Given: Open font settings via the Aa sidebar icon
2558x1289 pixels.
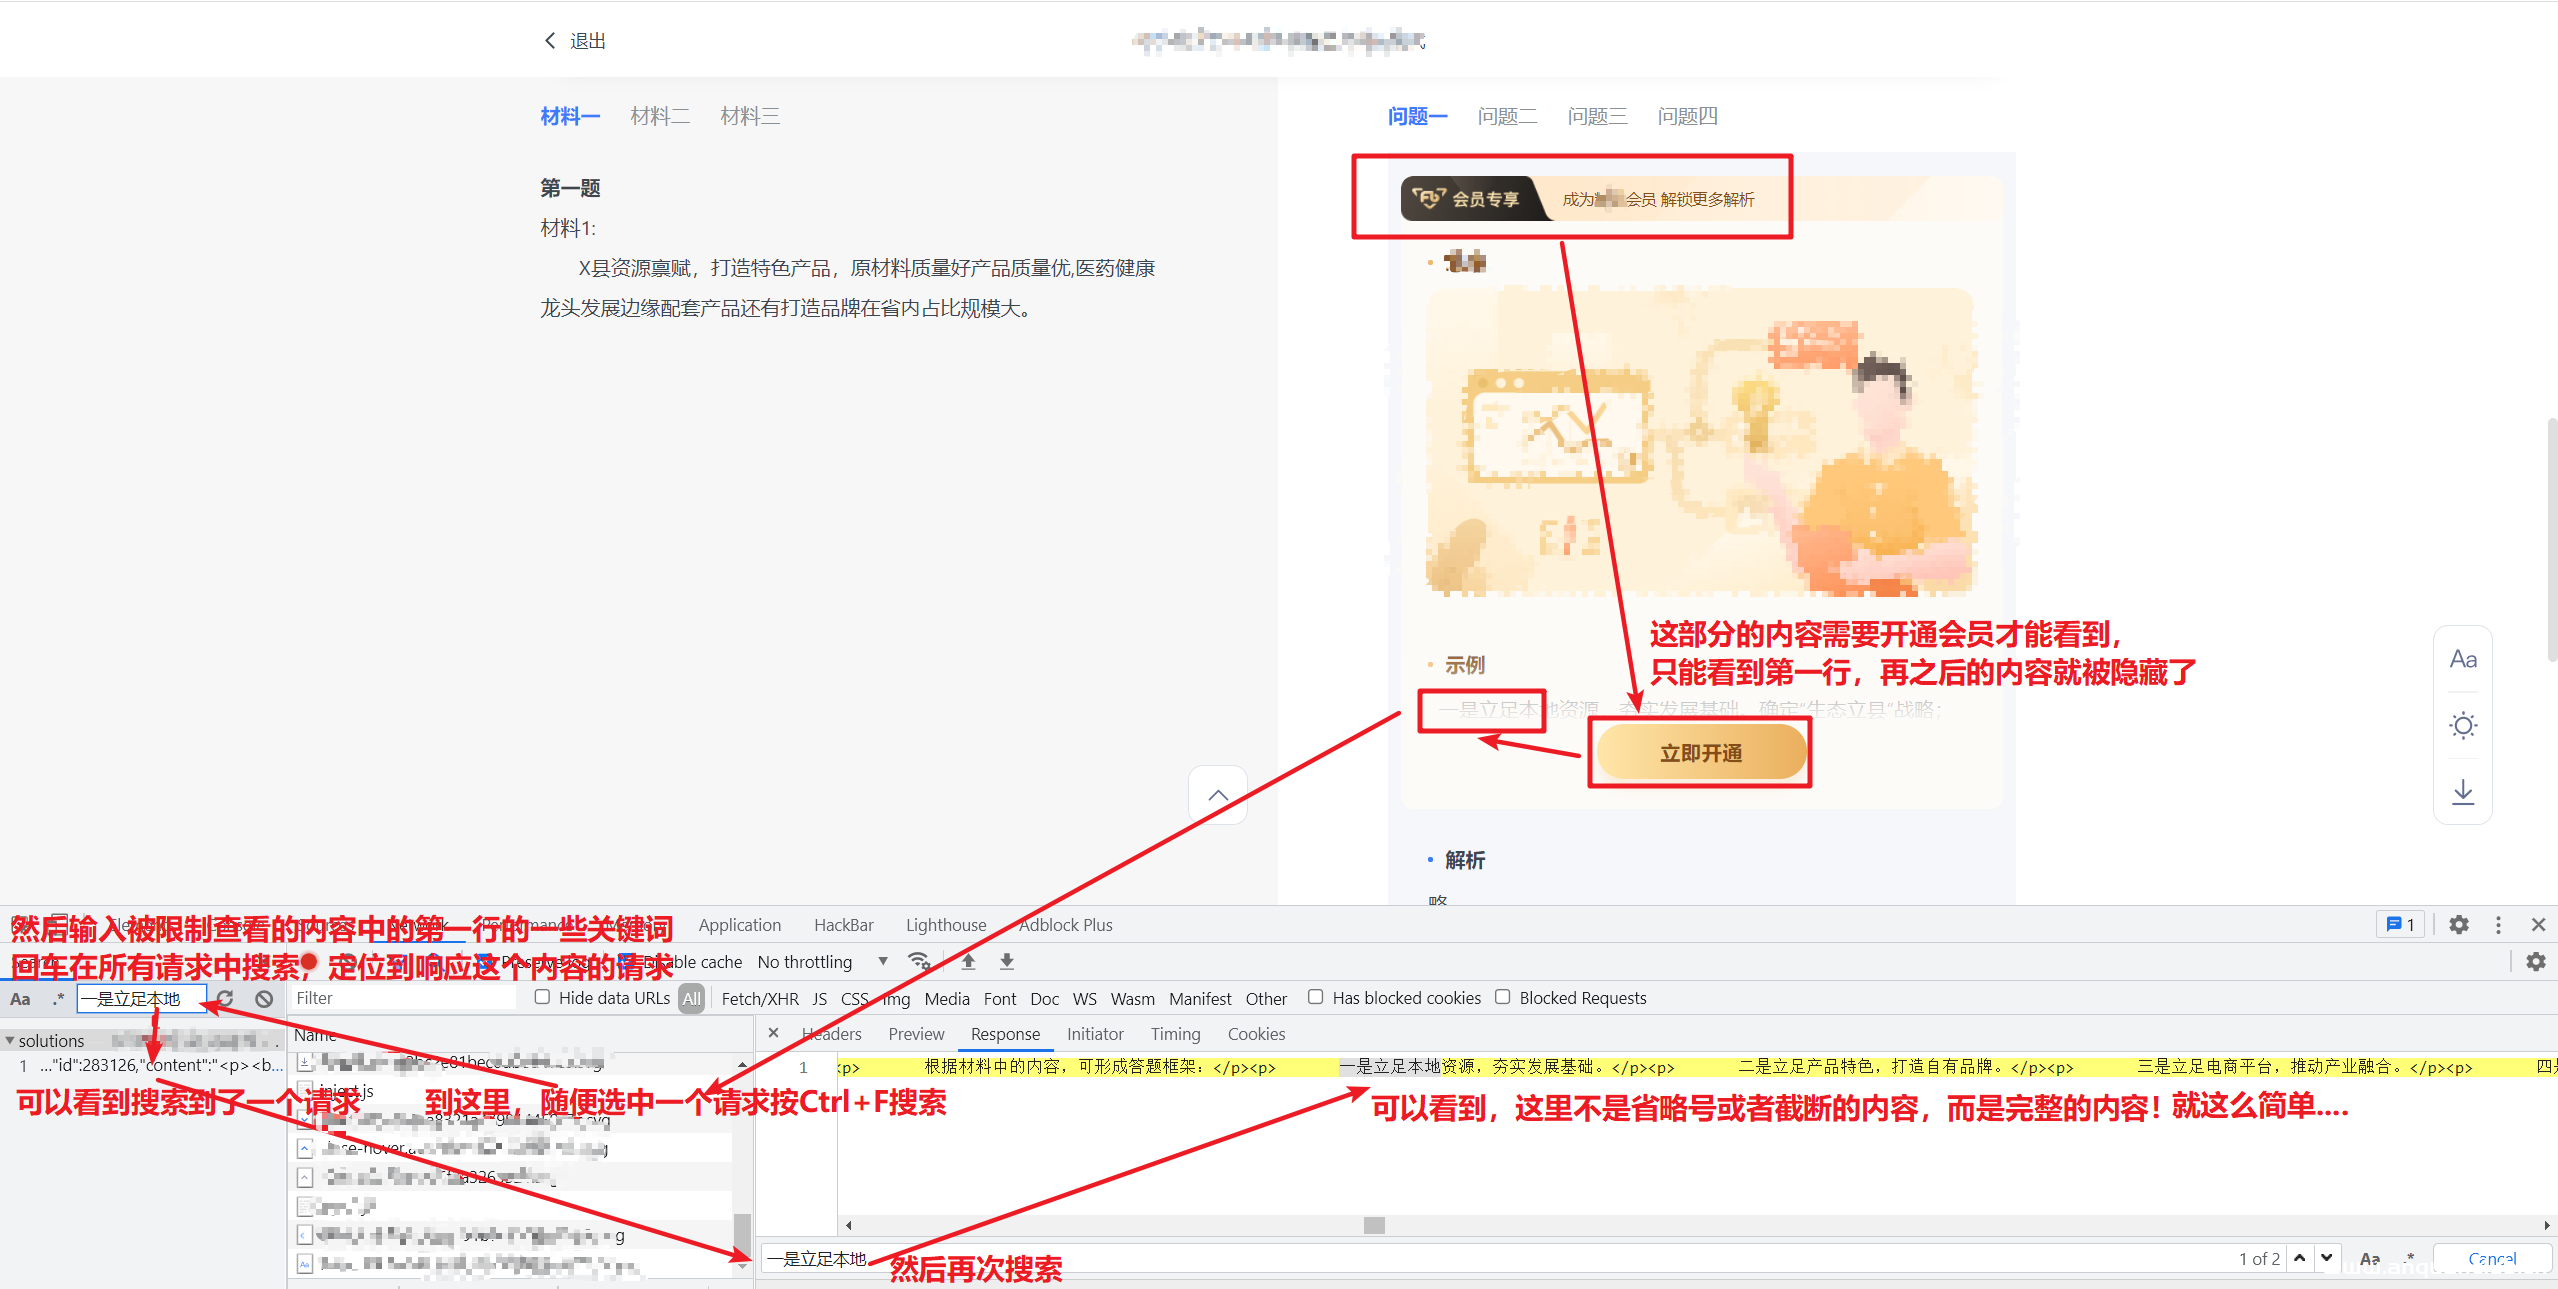Looking at the screenshot, I should (x=2462, y=658).
